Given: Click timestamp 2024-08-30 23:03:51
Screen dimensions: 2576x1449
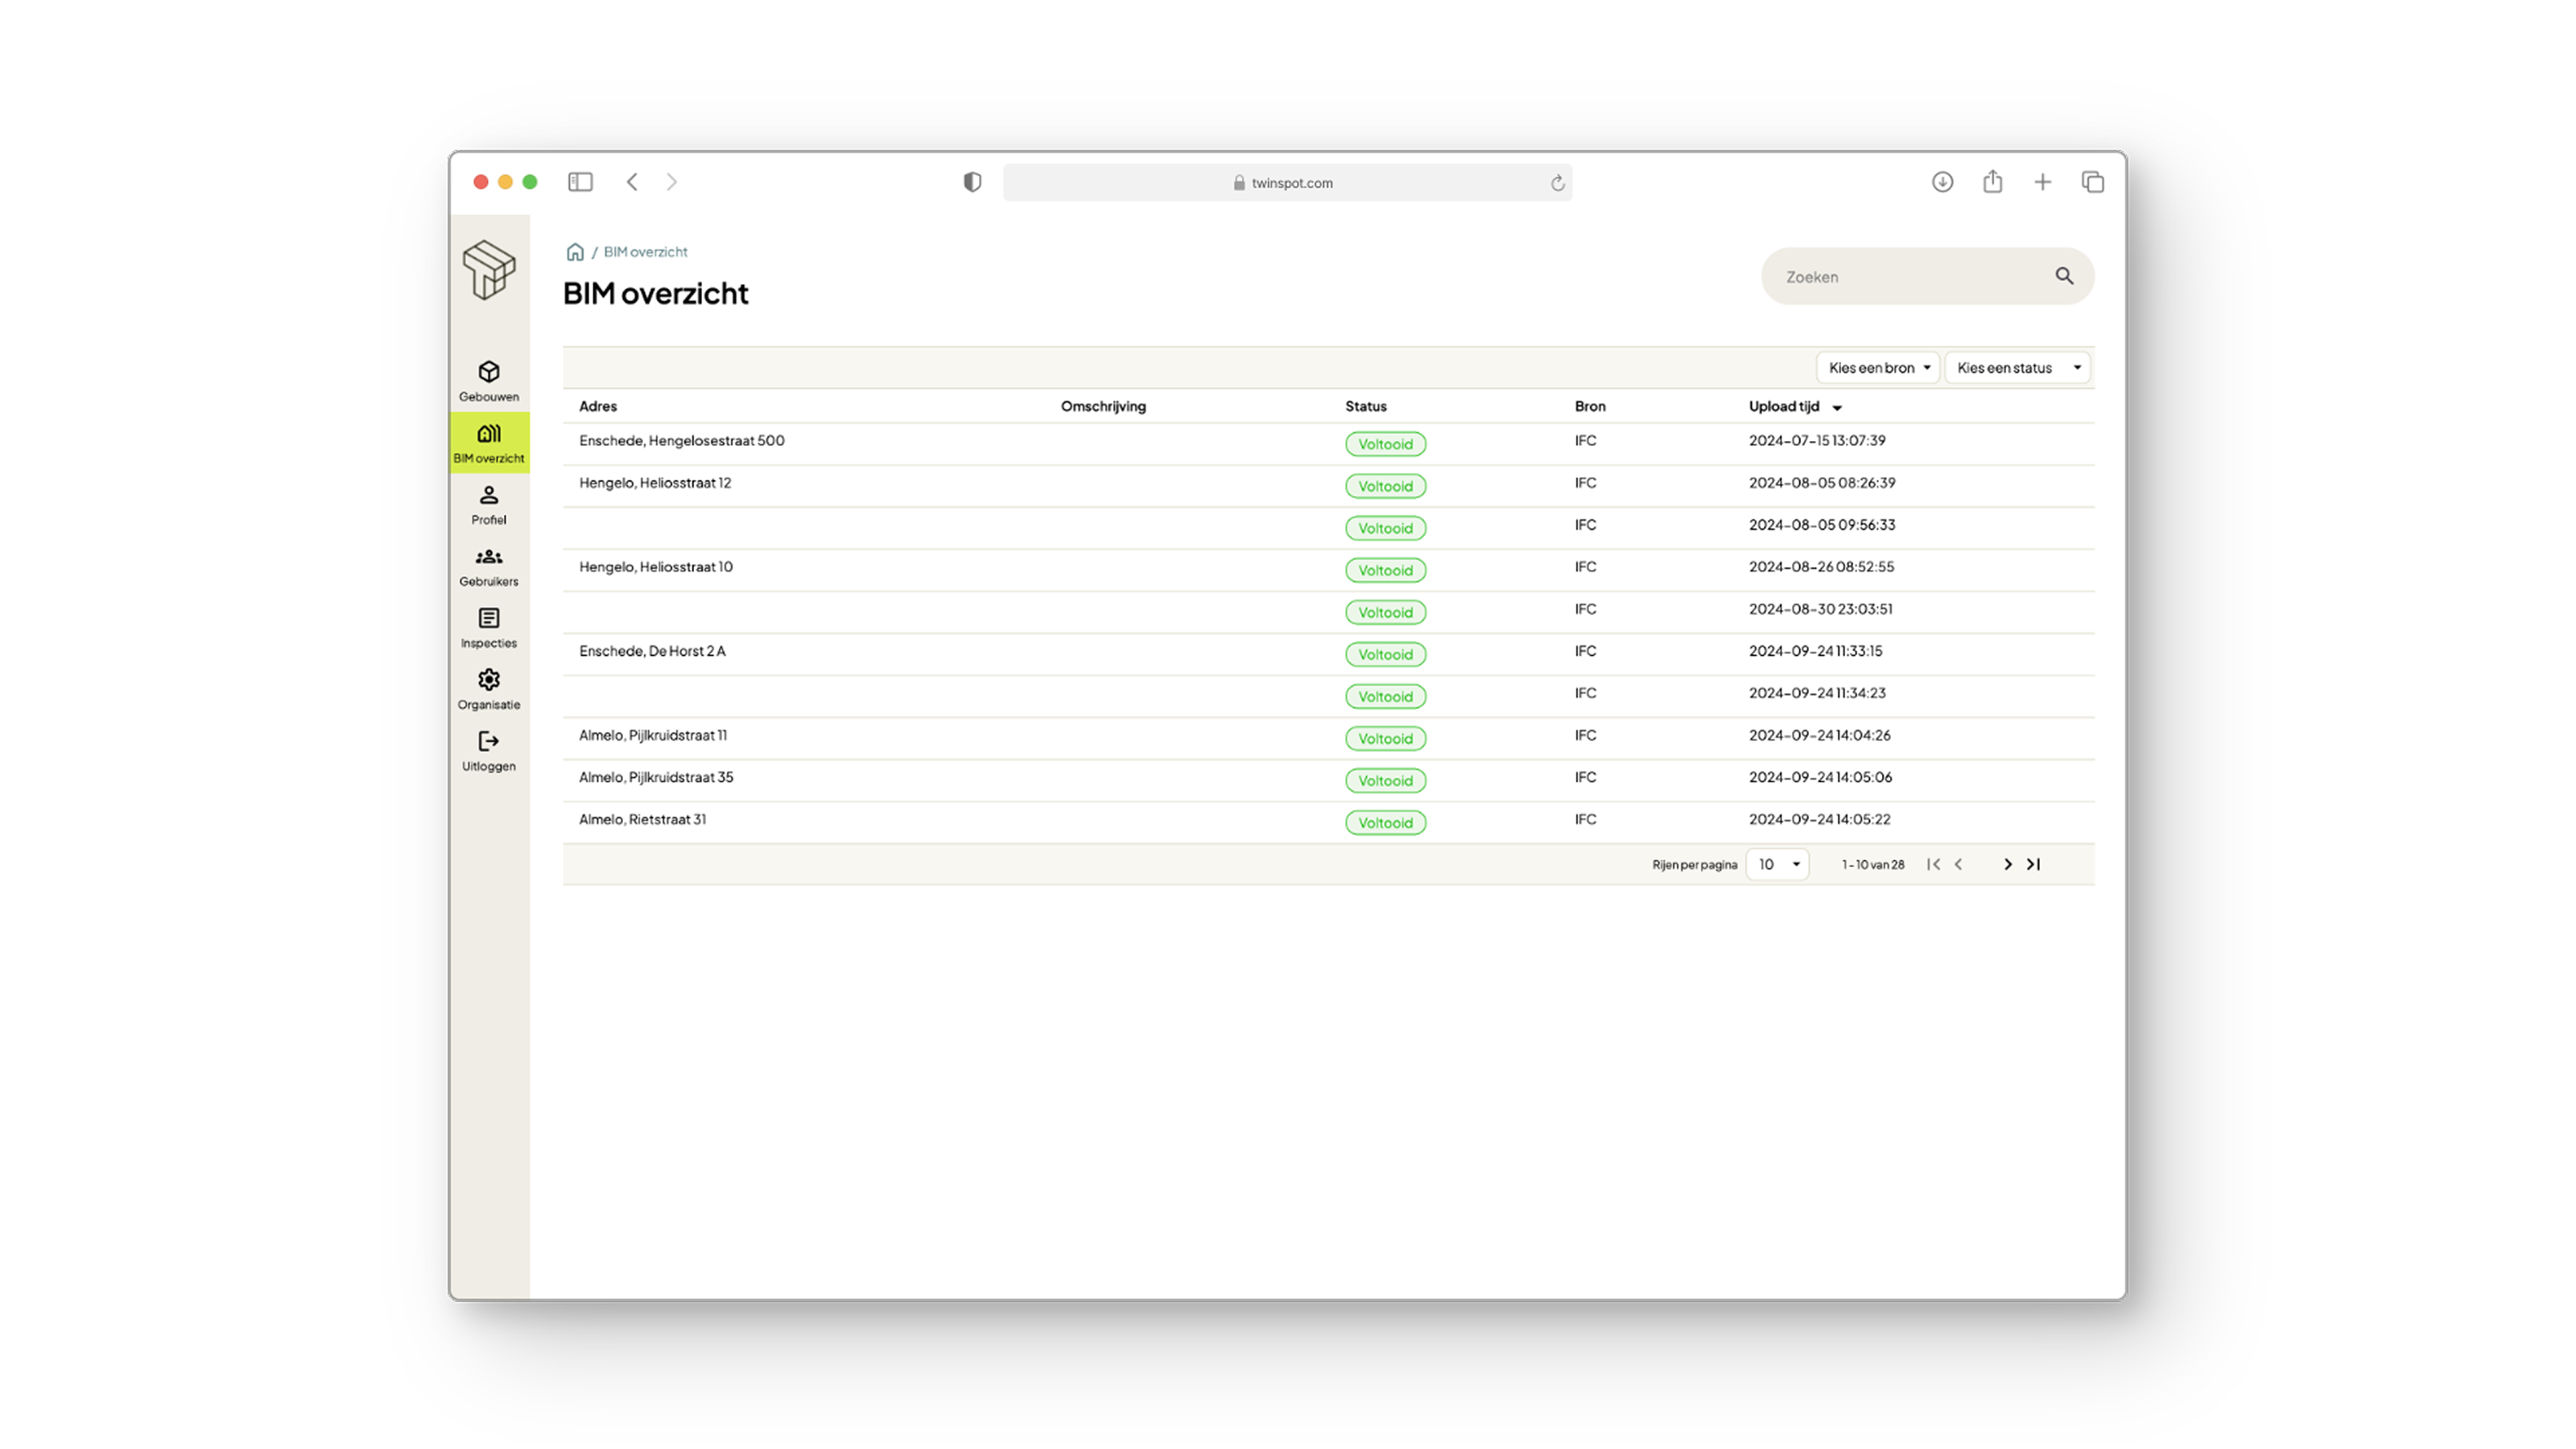Looking at the screenshot, I should (1820, 609).
